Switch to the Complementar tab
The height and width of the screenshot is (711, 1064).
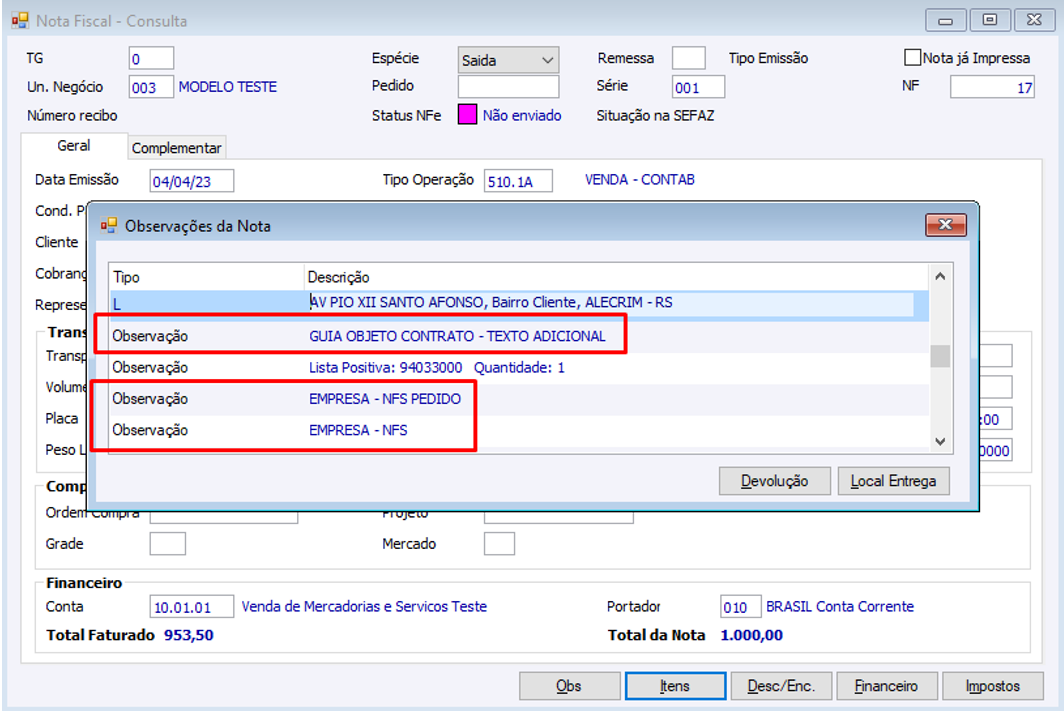tap(176, 148)
